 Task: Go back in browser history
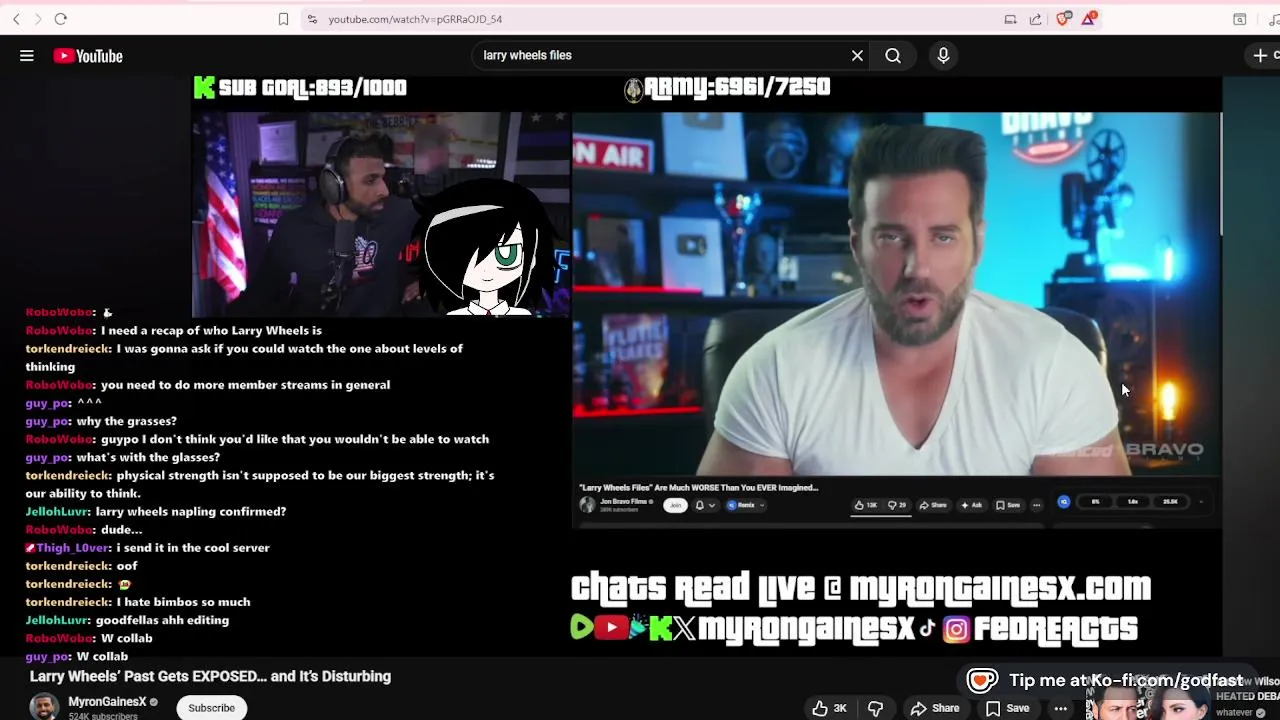tap(16, 19)
